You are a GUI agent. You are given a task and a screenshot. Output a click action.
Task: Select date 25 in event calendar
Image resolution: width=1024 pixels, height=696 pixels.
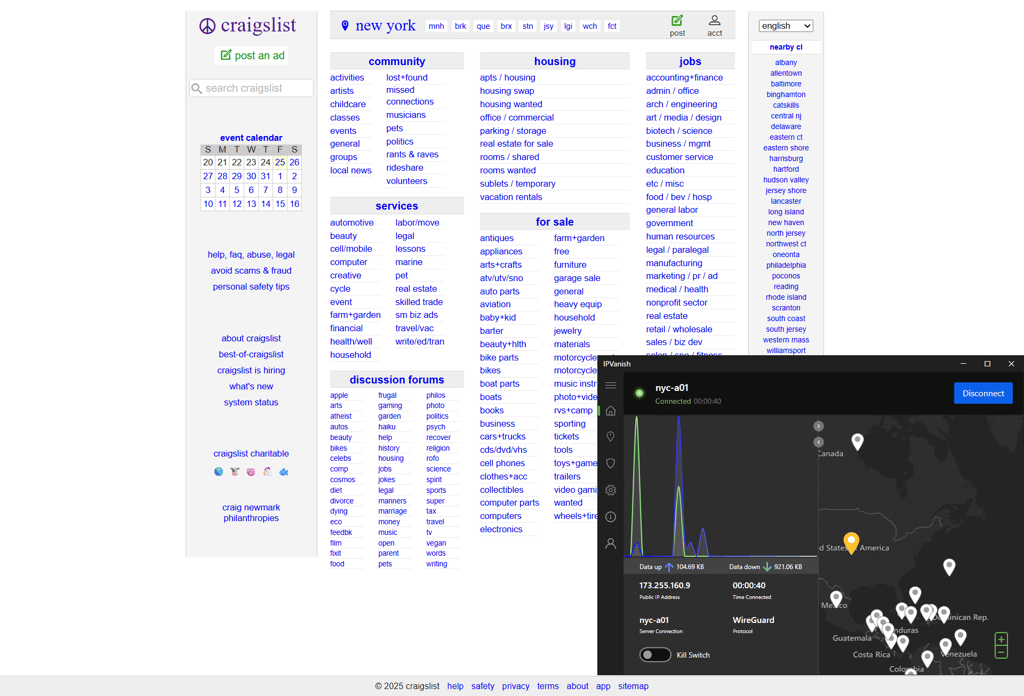(280, 162)
